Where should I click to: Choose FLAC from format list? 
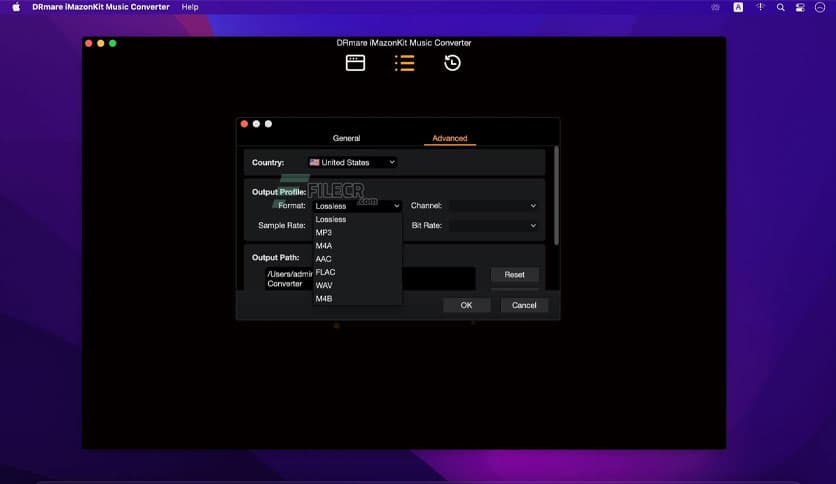(357, 272)
